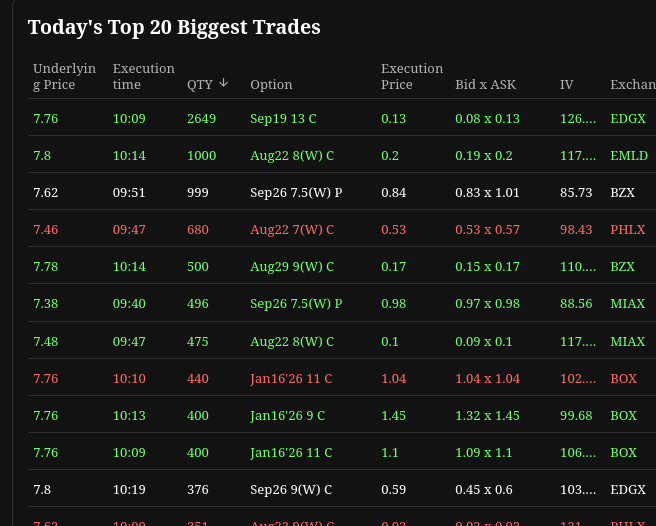
Task: Click quantity value 496
Action: pyautogui.click(x=197, y=304)
